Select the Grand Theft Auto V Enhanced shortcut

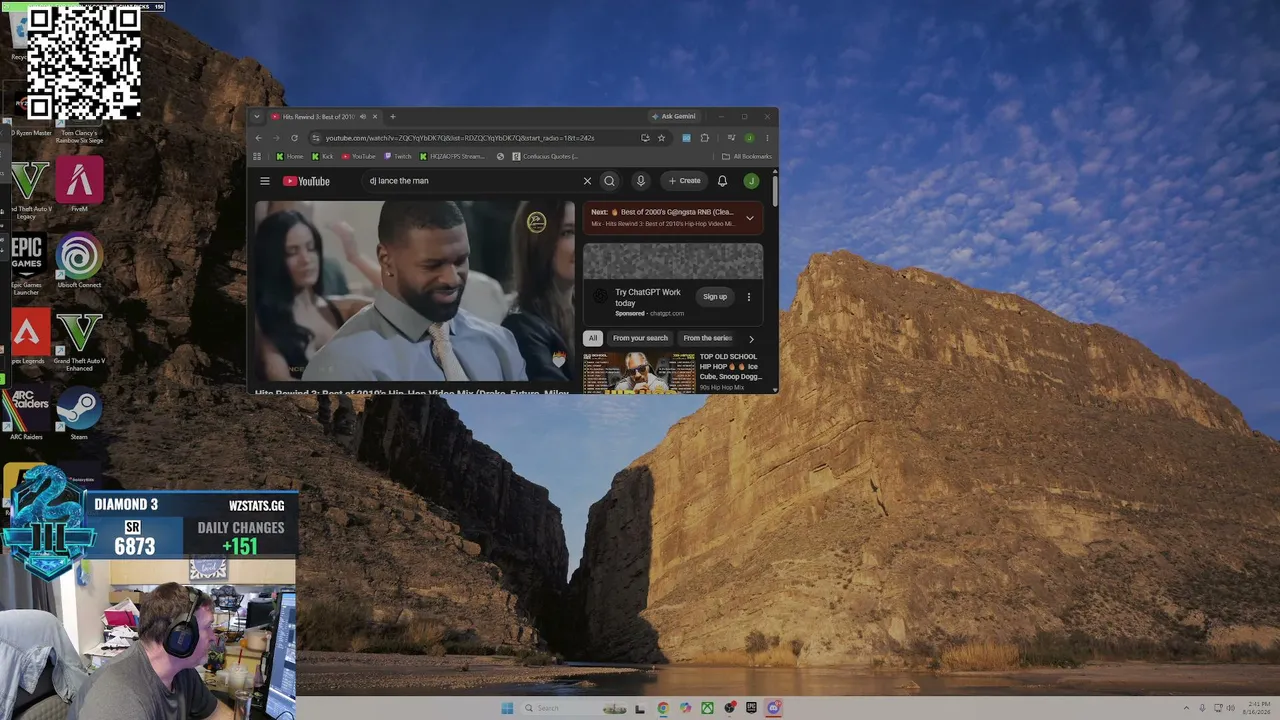point(79,341)
